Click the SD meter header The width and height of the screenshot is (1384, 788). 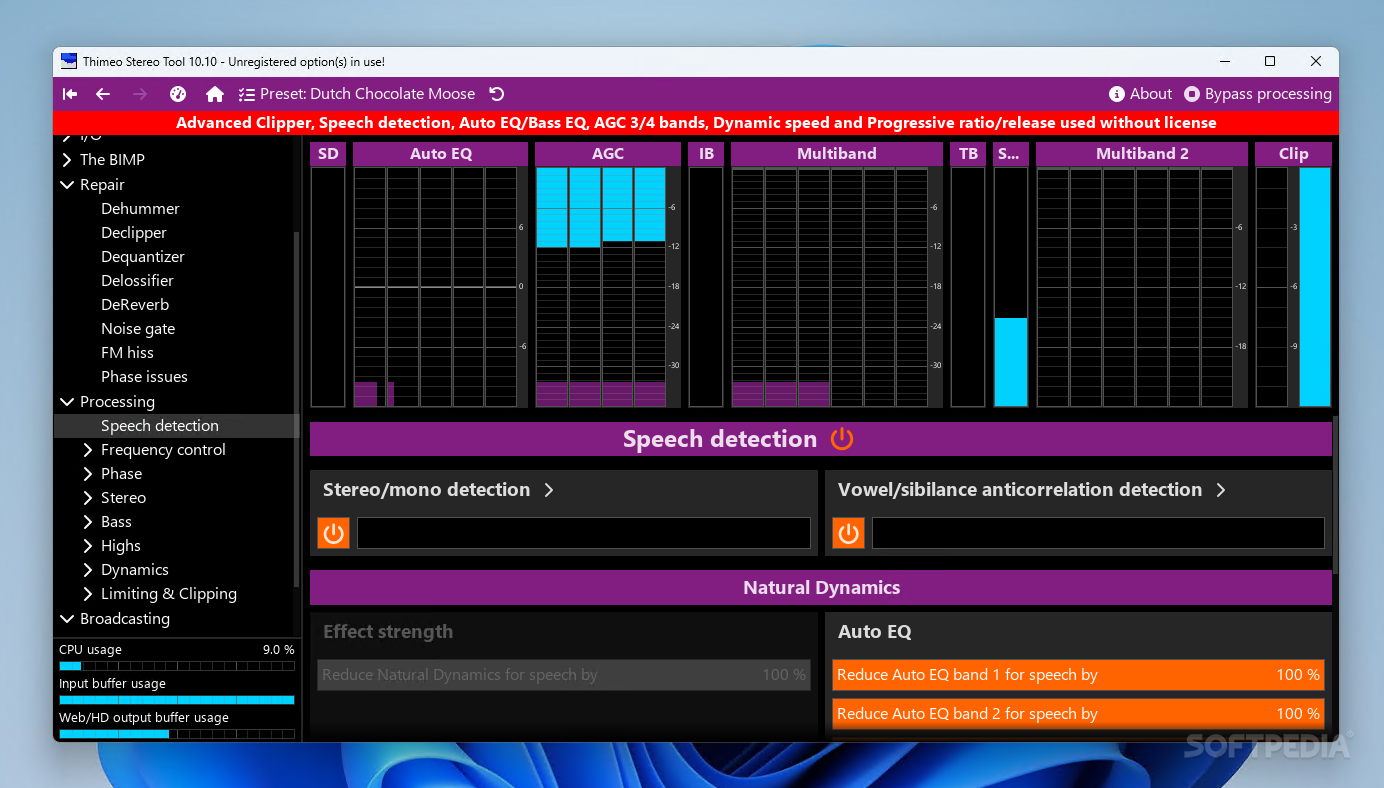tap(328, 154)
